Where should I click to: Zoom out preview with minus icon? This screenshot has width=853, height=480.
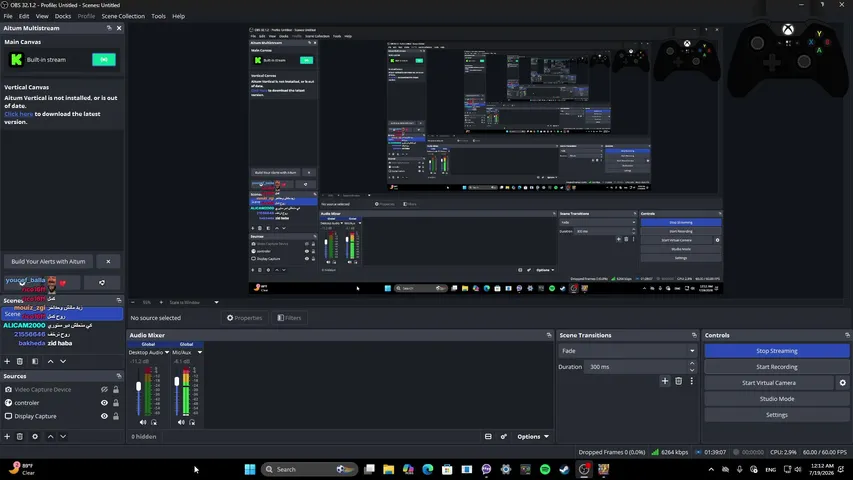click(x=133, y=302)
